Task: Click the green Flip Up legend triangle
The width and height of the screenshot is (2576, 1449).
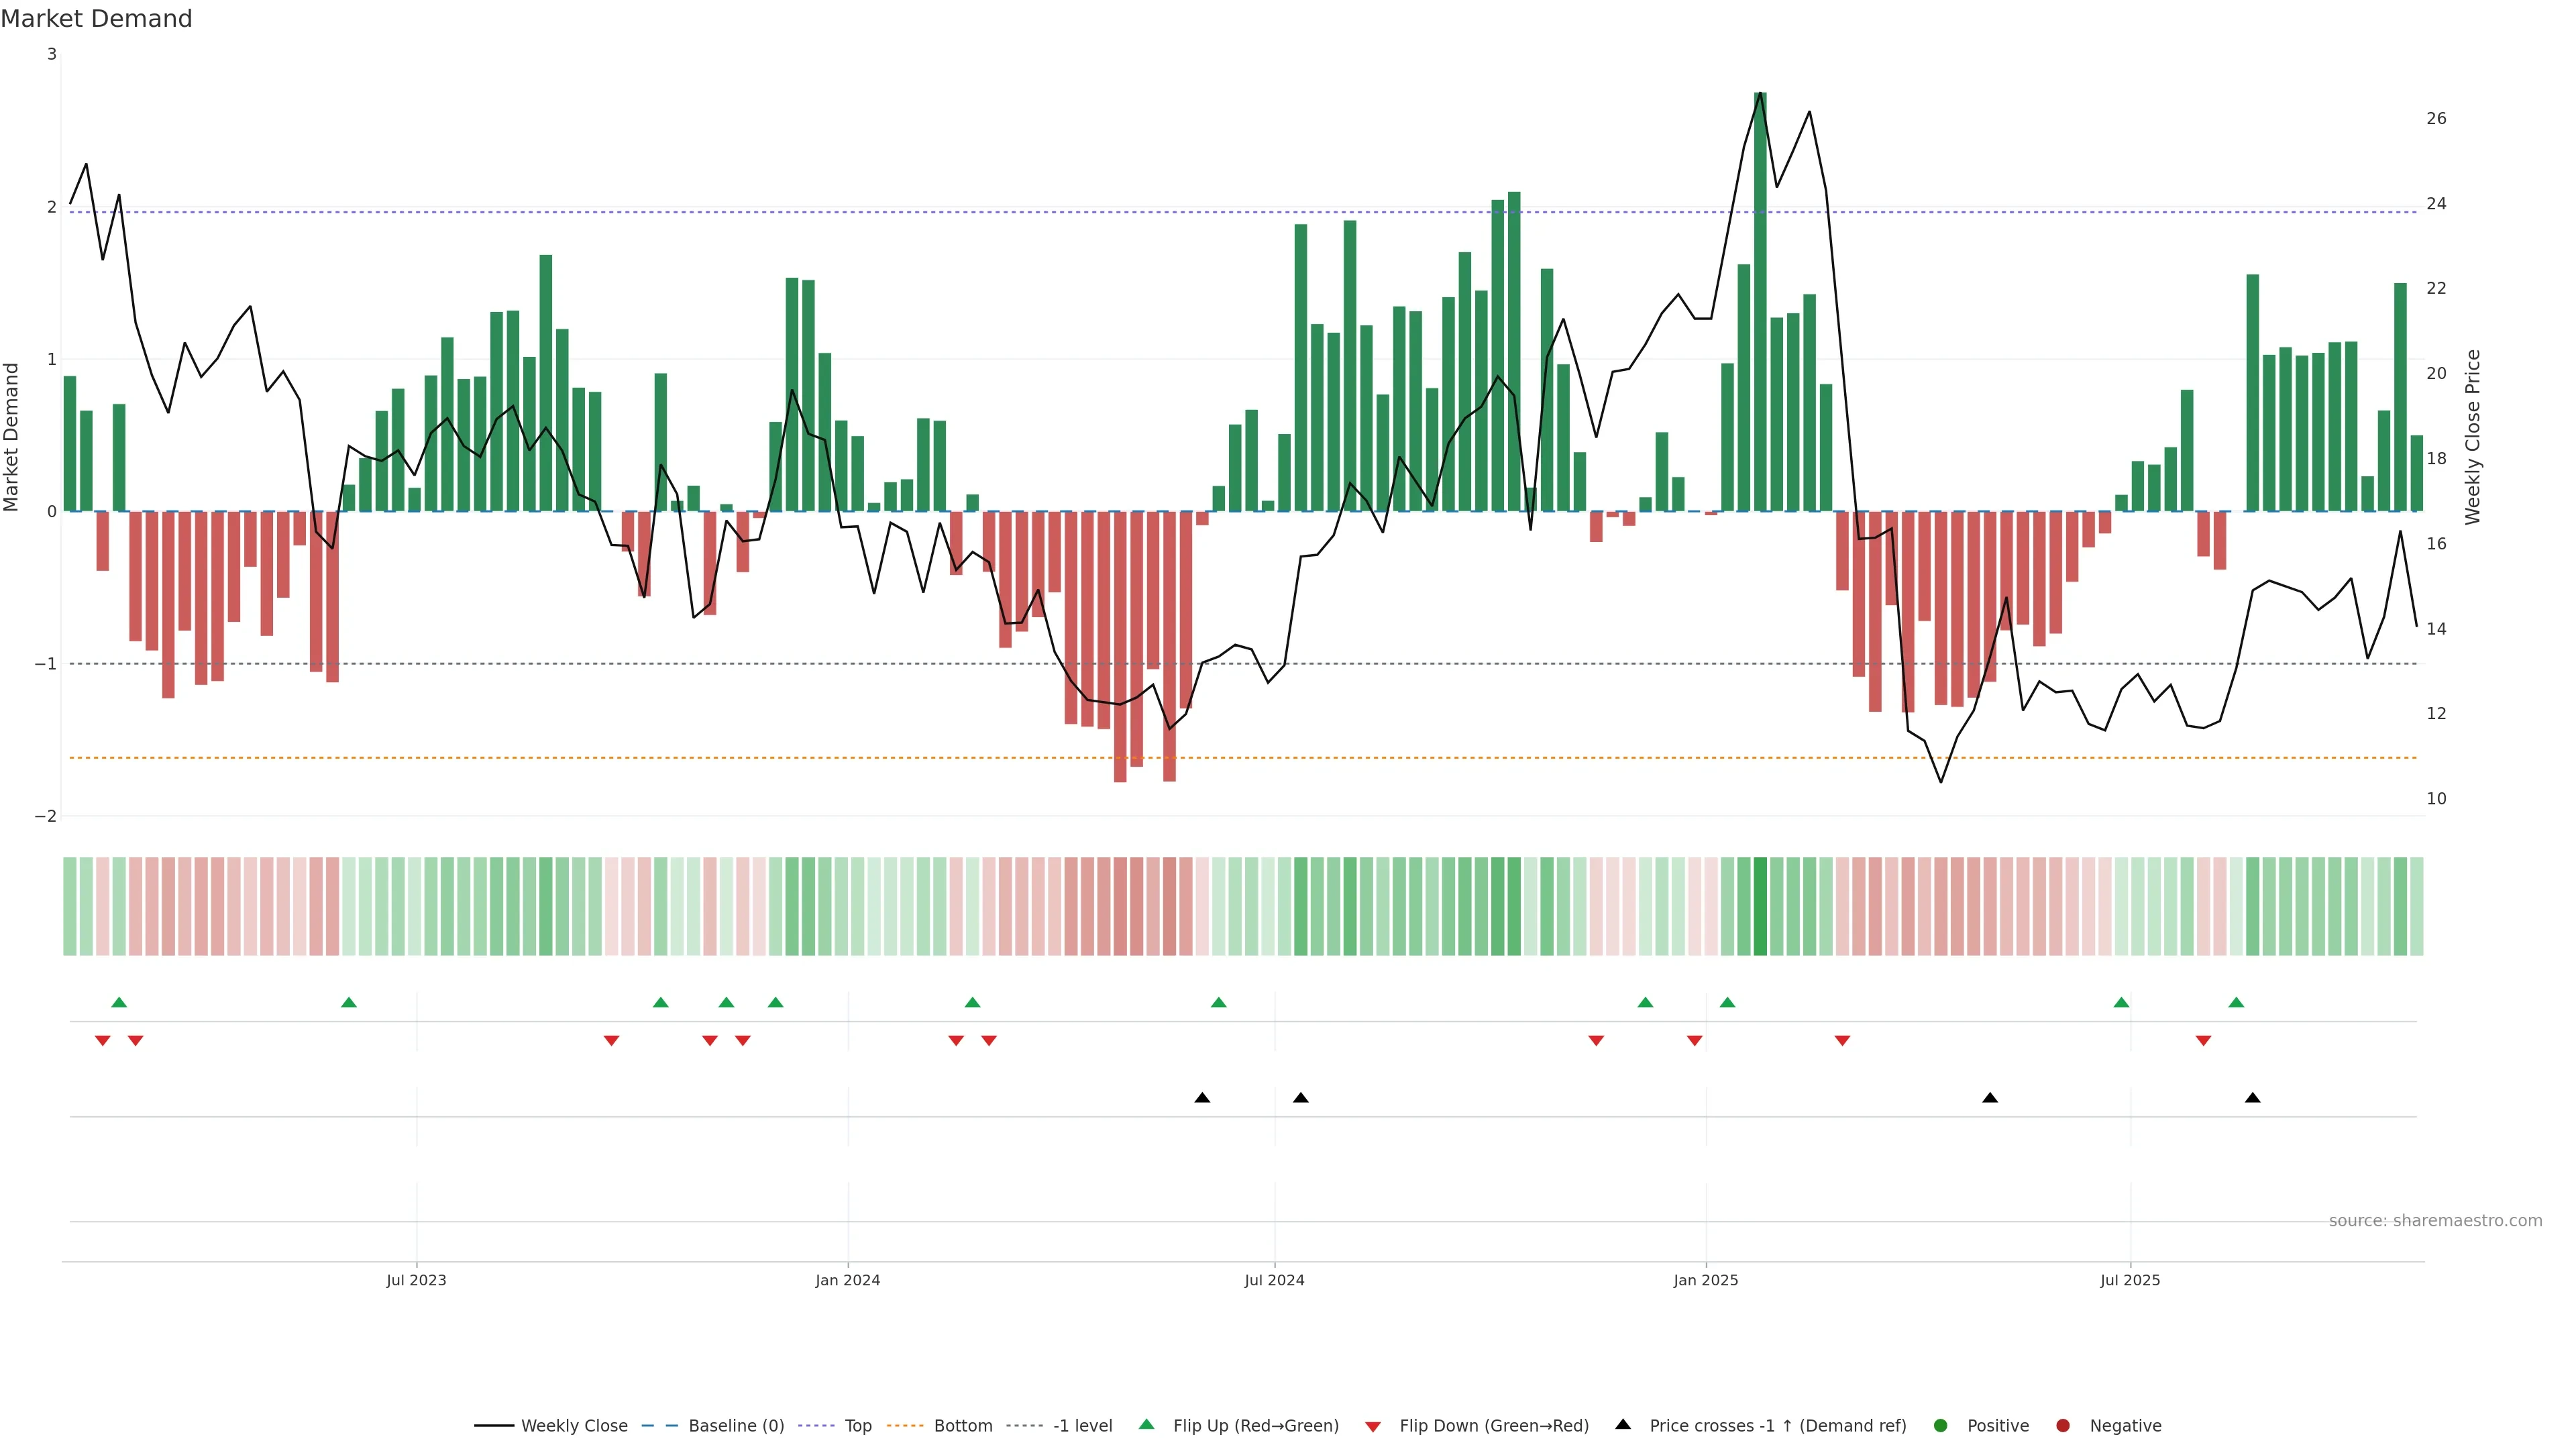Action: coord(1146,1424)
